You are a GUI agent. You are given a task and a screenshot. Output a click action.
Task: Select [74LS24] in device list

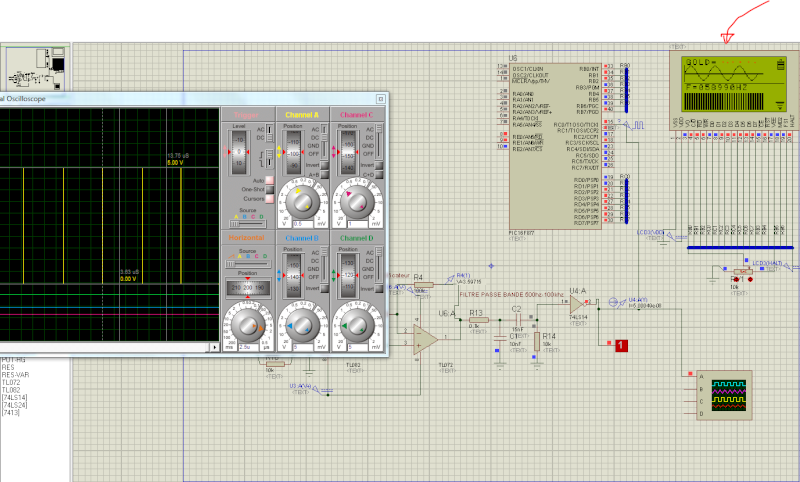14,405
